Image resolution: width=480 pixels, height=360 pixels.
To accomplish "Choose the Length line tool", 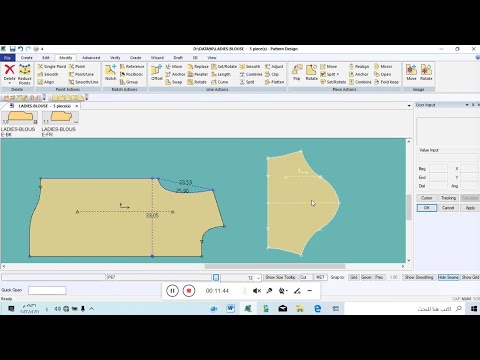I will [221, 74].
